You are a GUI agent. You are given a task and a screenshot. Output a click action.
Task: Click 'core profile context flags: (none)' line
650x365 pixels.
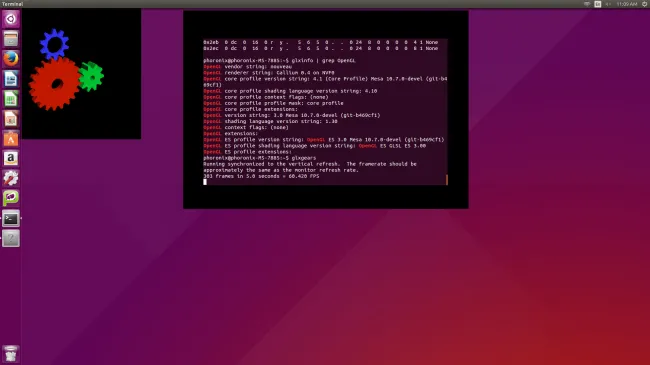[266, 97]
